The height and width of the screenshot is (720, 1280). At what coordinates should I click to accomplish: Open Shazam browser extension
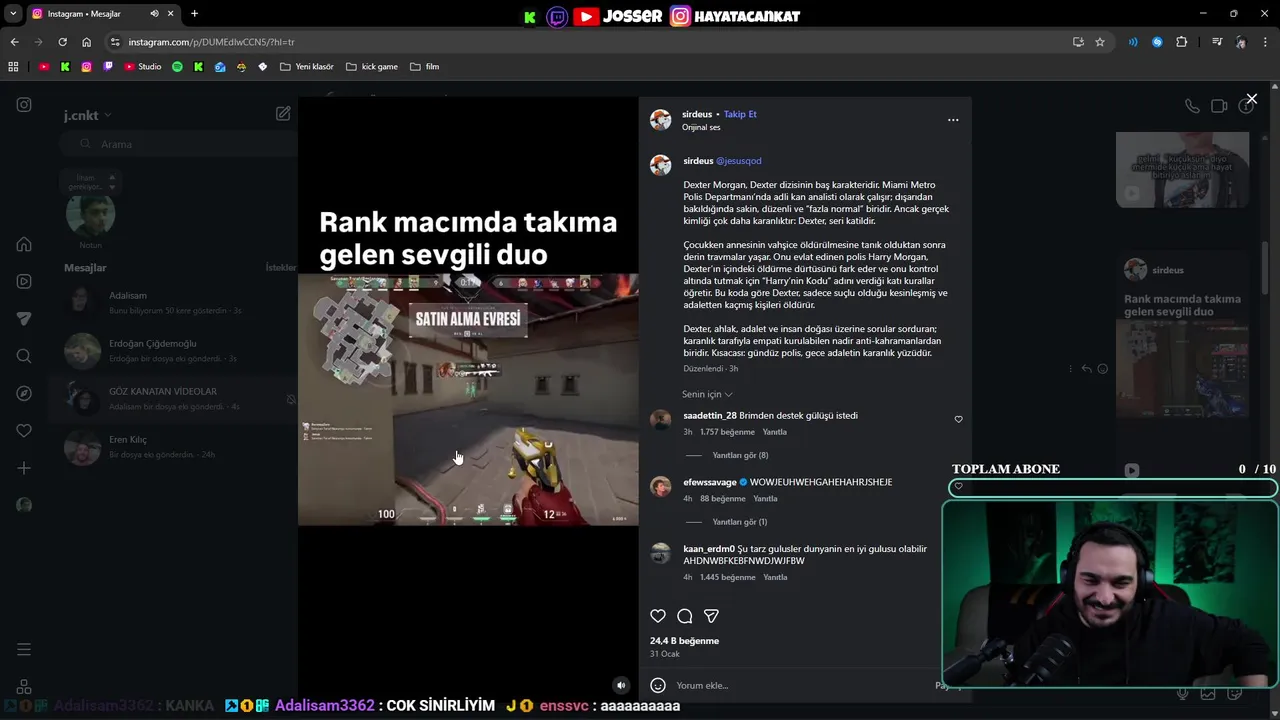tap(1157, 42)
